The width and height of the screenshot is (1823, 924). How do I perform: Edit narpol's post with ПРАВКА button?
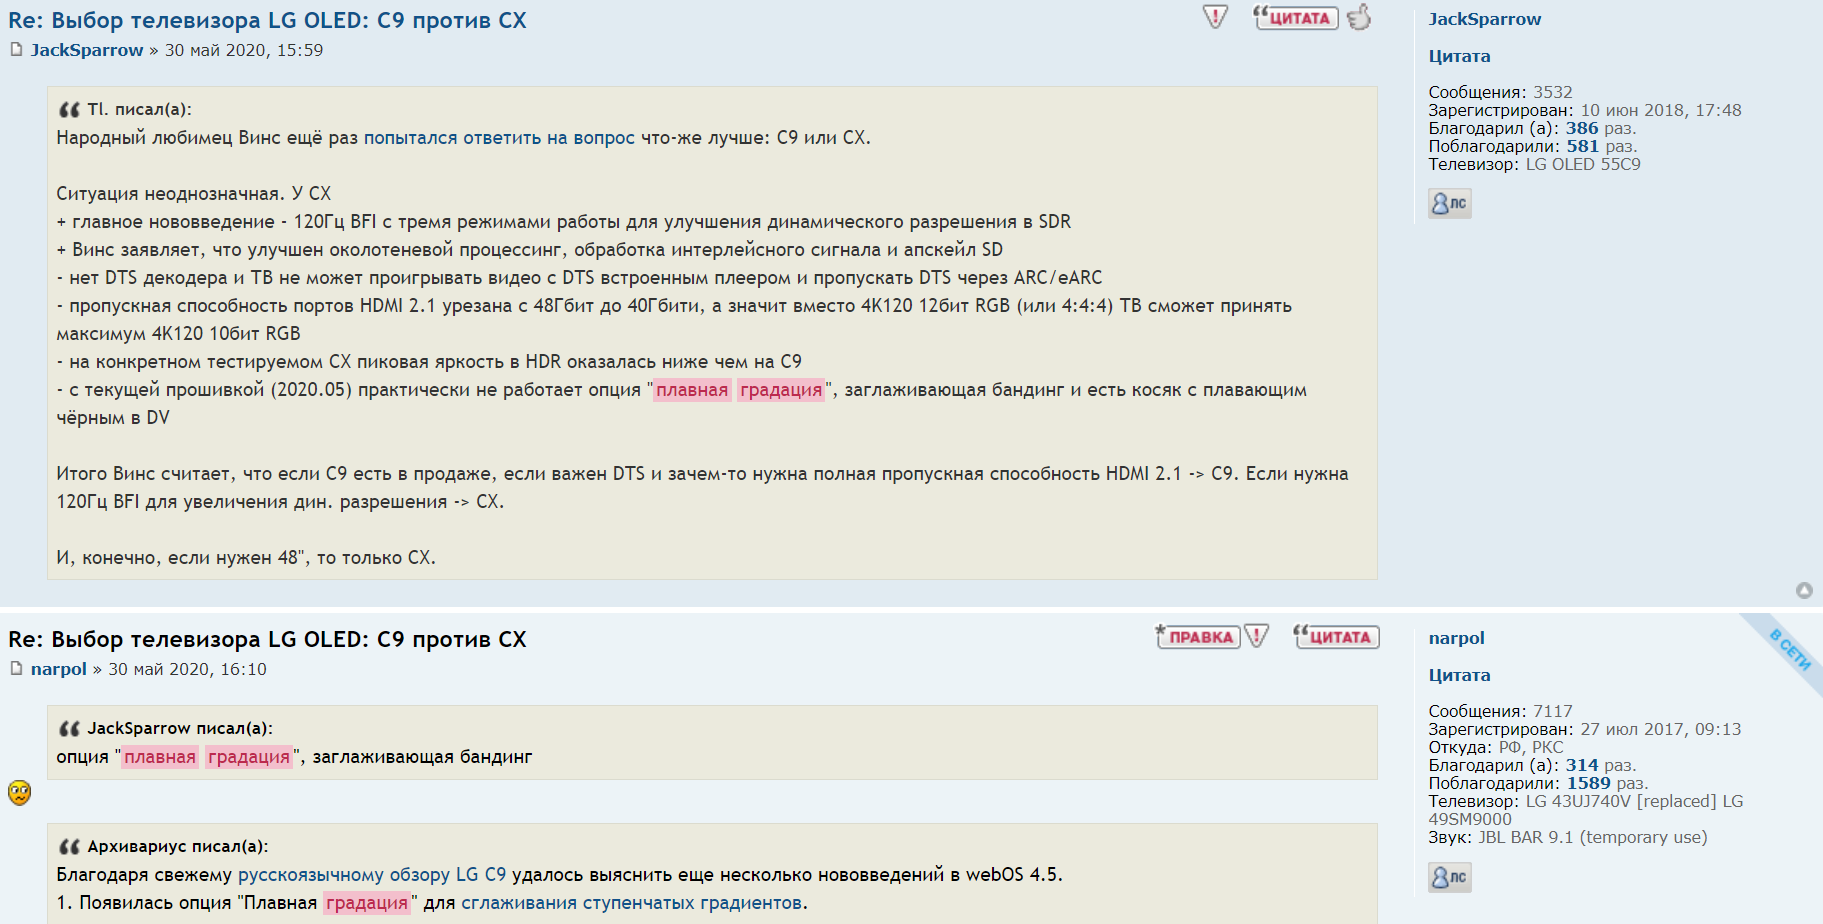tap(1198, 637)
